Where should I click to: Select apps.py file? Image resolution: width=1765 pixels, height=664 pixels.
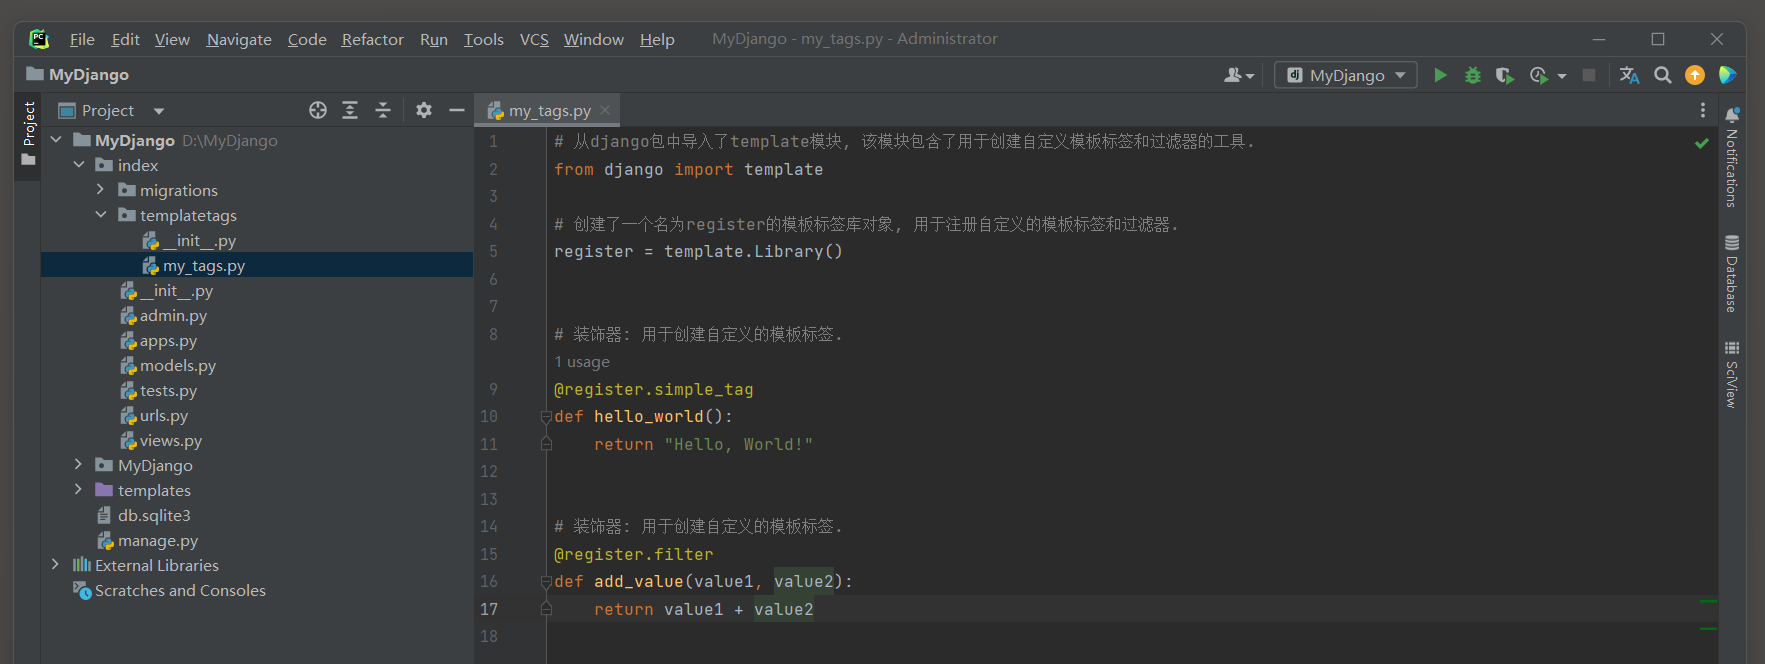[x=159, y=340]
